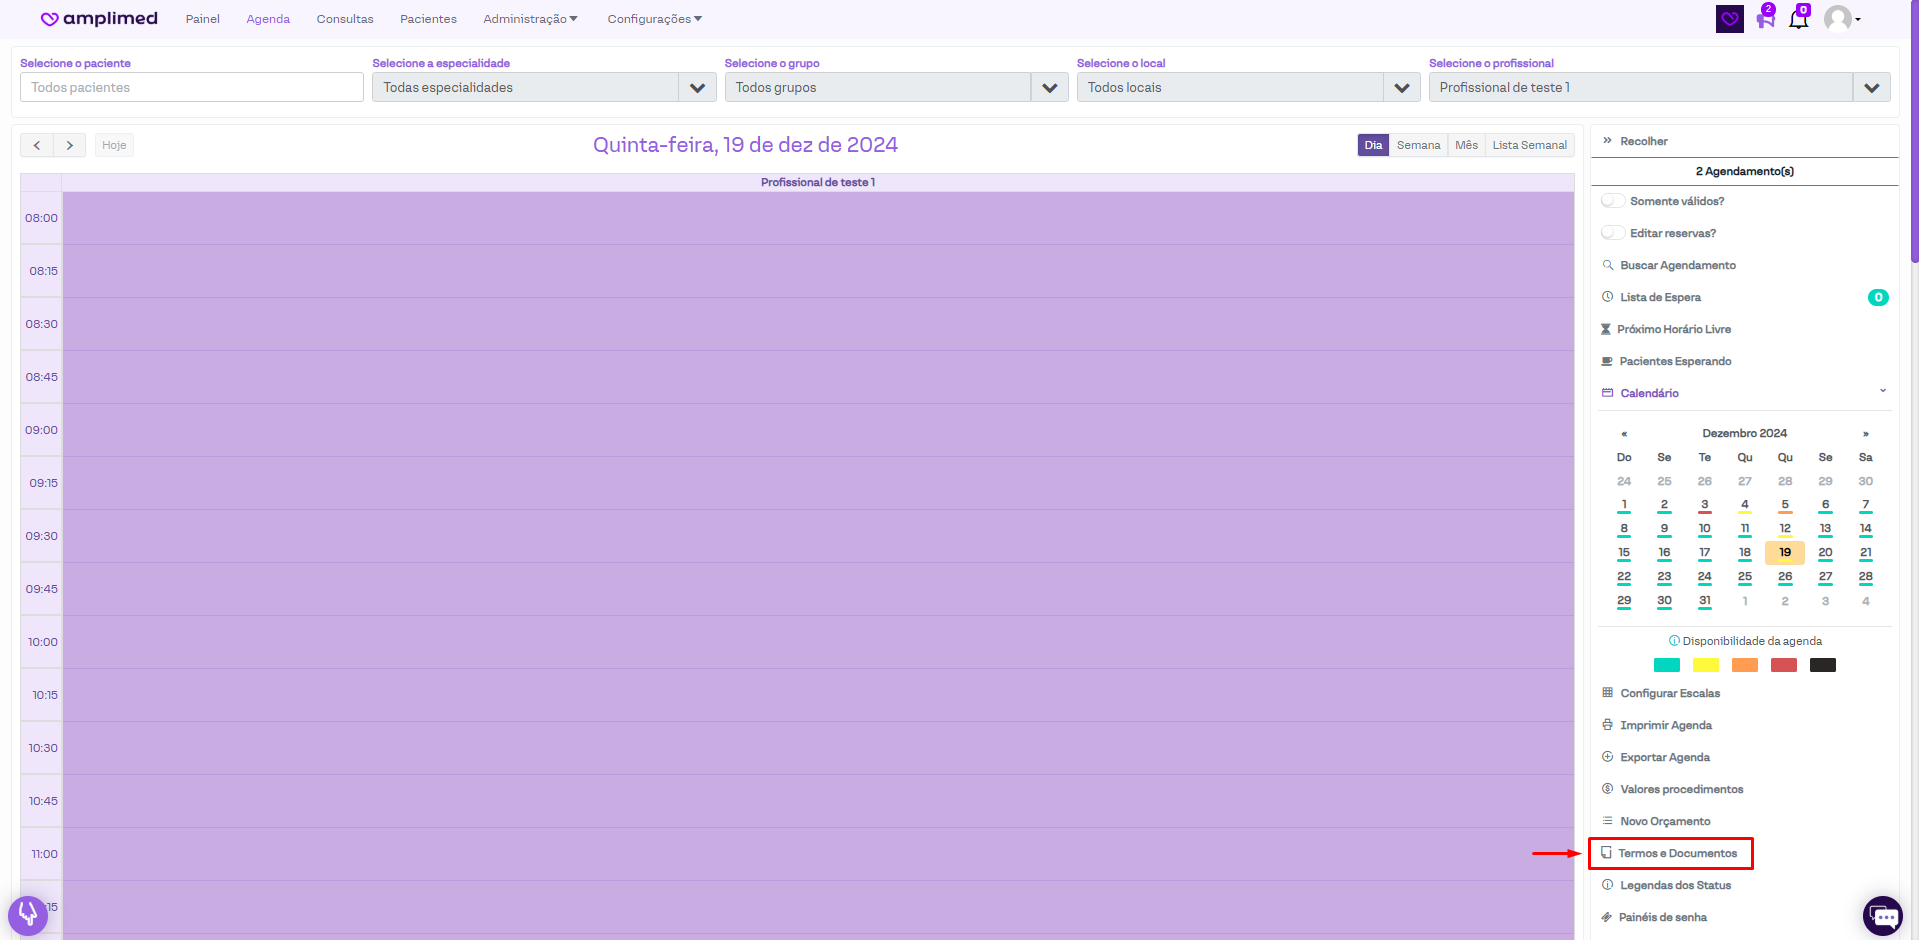Click the Todos pacientes search field
This screenshot has height=940, width=1919.
tap(191, 88)
